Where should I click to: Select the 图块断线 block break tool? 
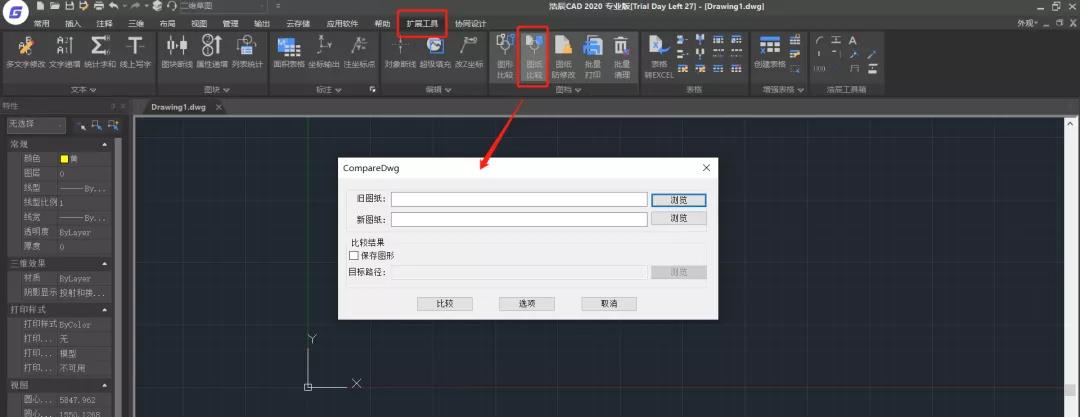[176, 51]
